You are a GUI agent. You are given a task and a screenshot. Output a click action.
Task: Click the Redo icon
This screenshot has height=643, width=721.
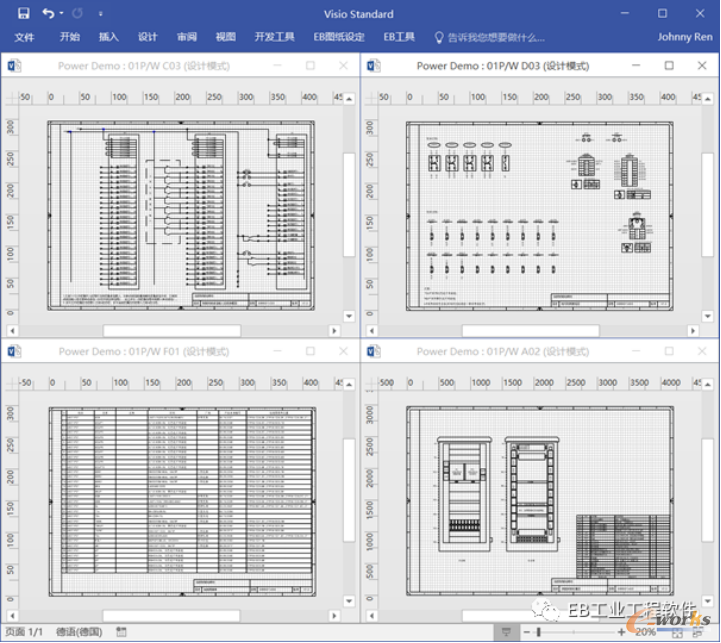pyautogui.click(x=77, y=13)
